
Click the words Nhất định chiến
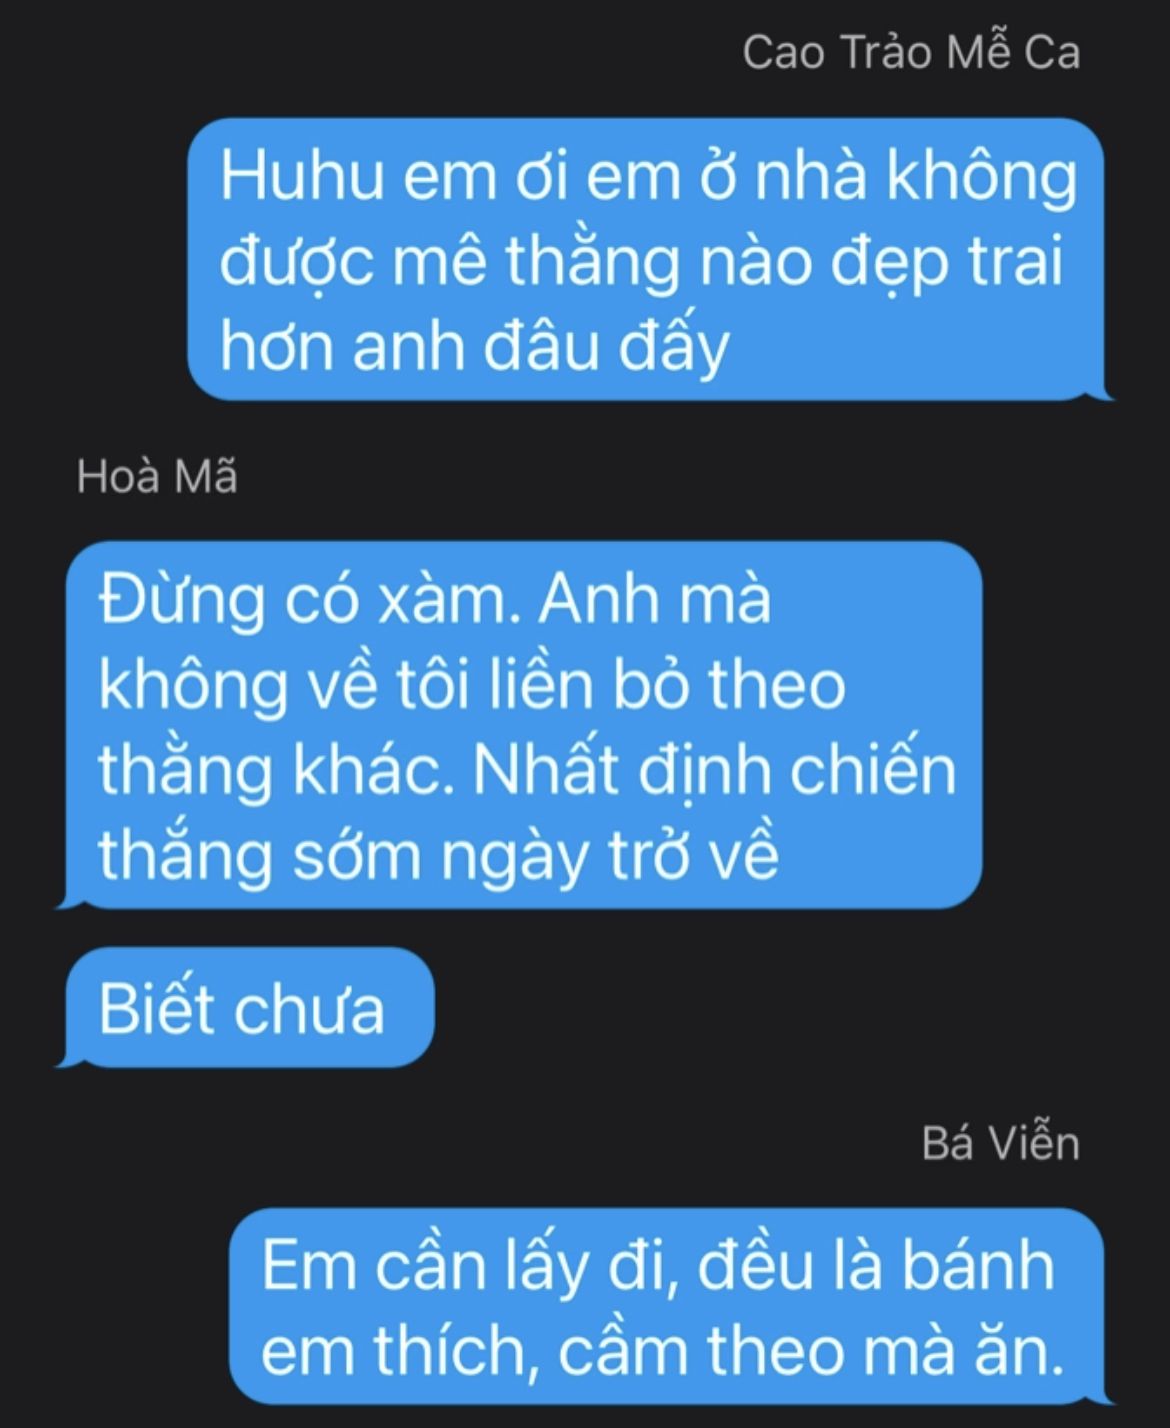pos(714,770)
